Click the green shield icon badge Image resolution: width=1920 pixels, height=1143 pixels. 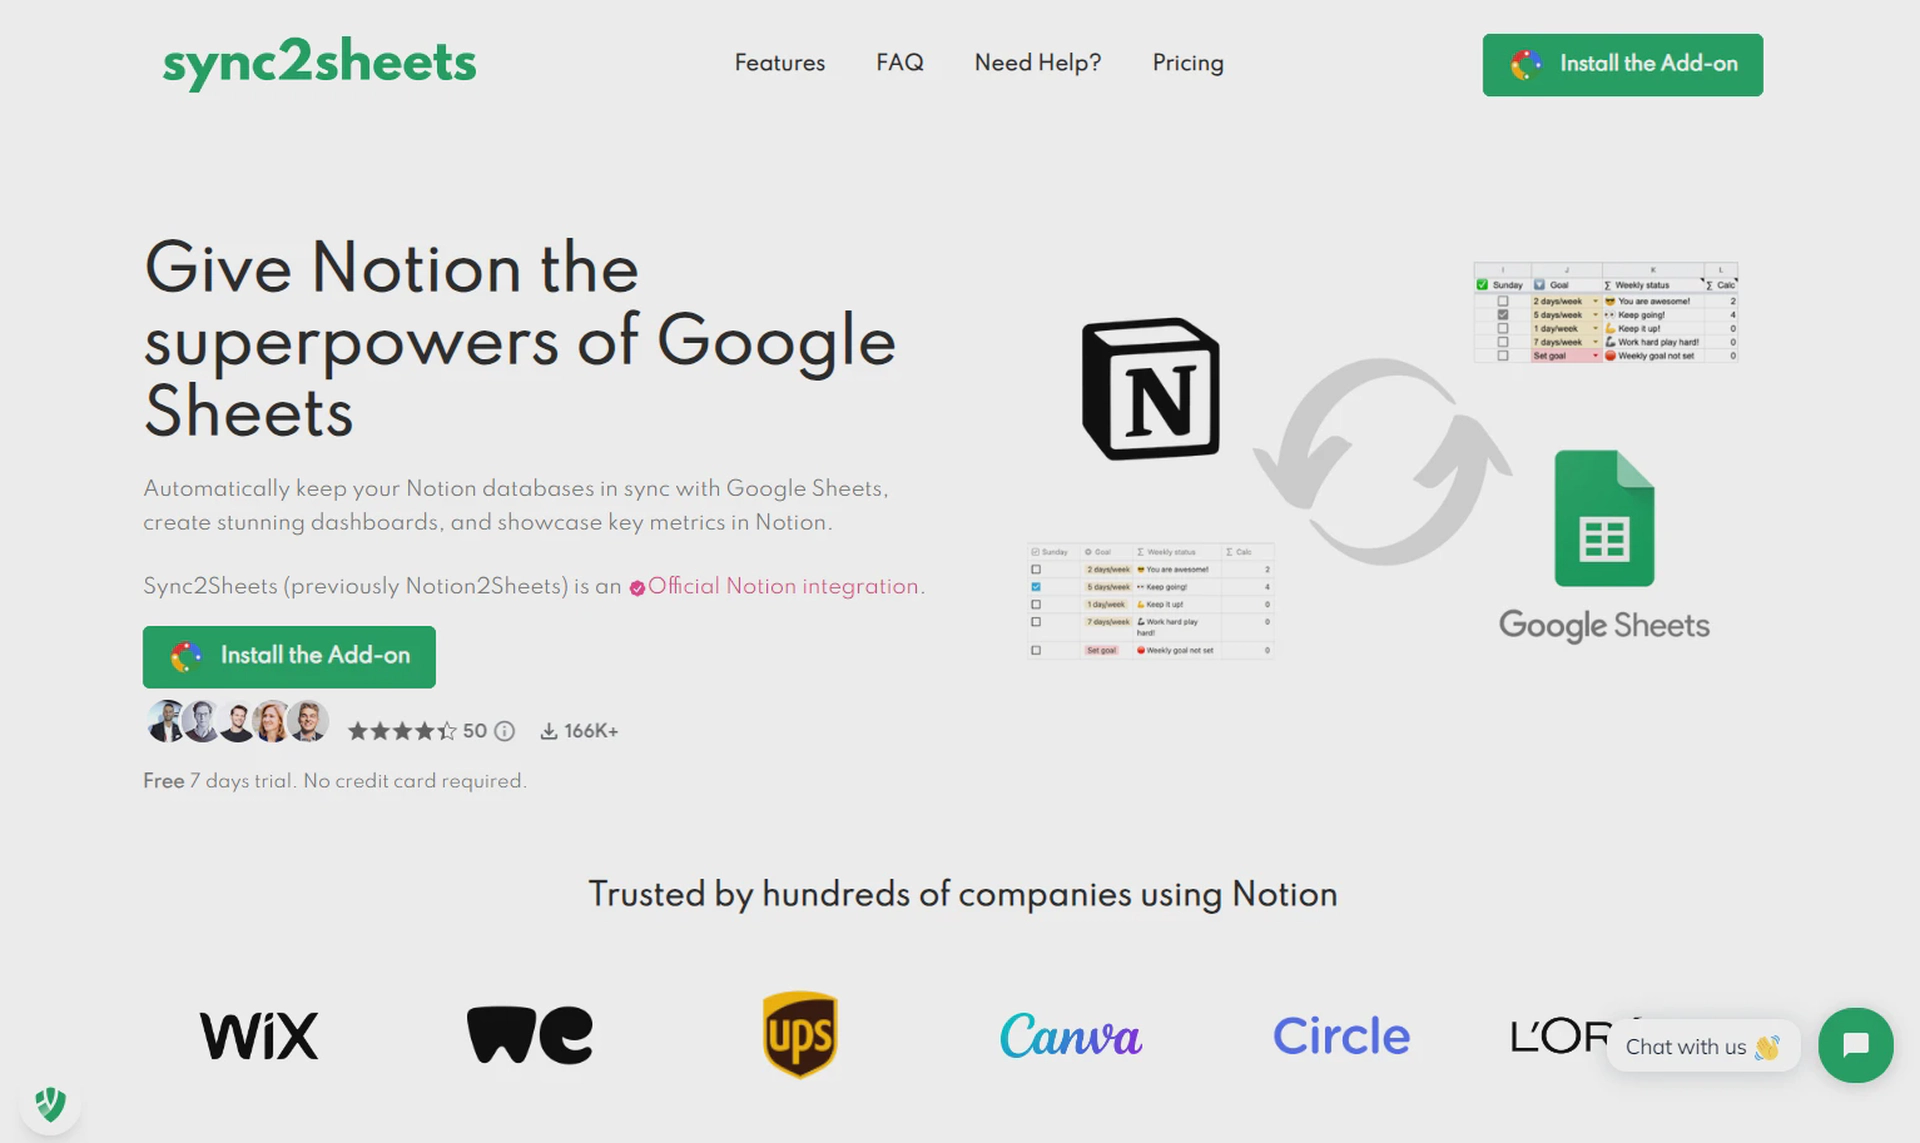(50, 1105)
